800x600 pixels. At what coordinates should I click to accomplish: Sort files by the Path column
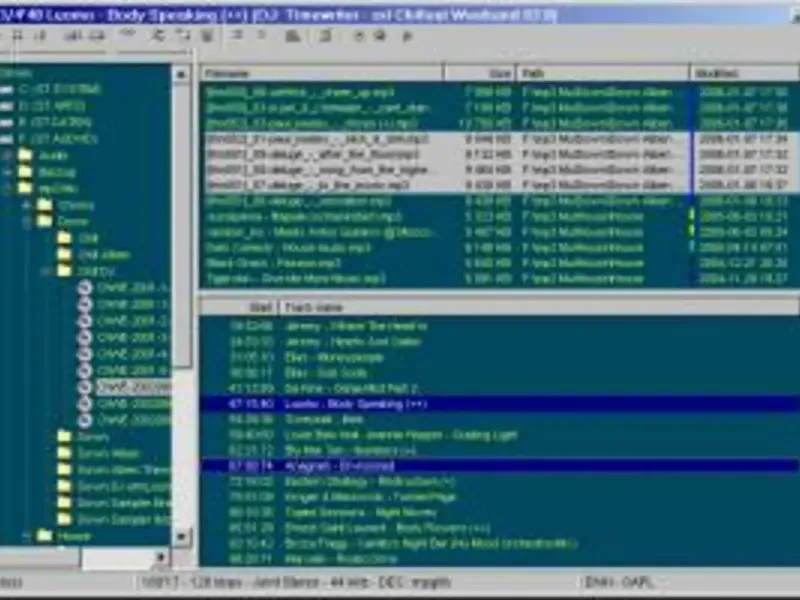603,73
